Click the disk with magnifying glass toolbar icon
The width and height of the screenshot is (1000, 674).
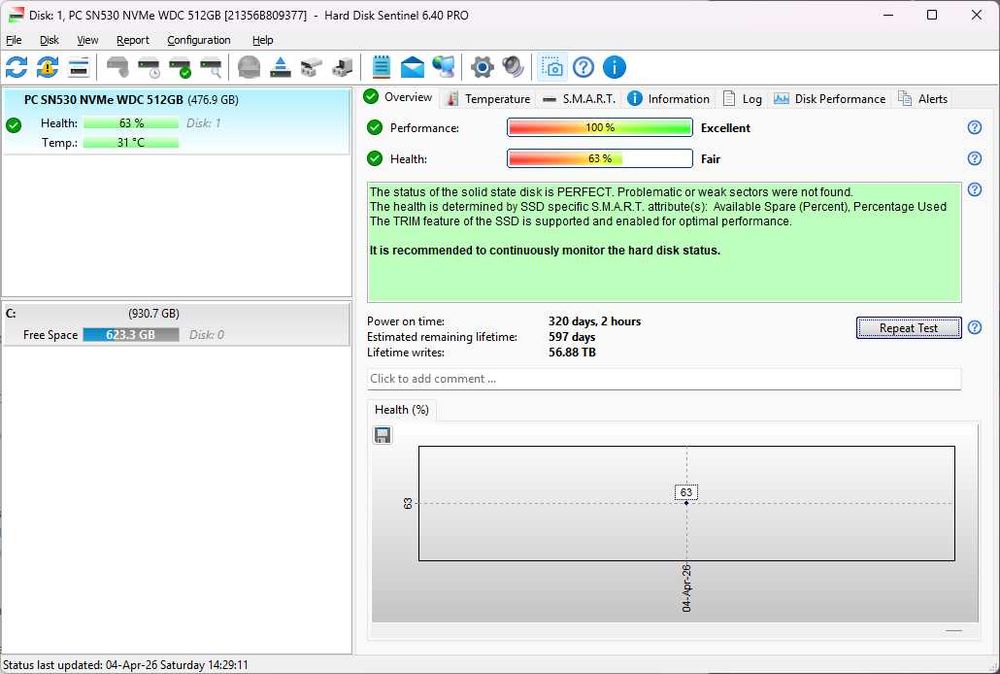coord(211,67)
